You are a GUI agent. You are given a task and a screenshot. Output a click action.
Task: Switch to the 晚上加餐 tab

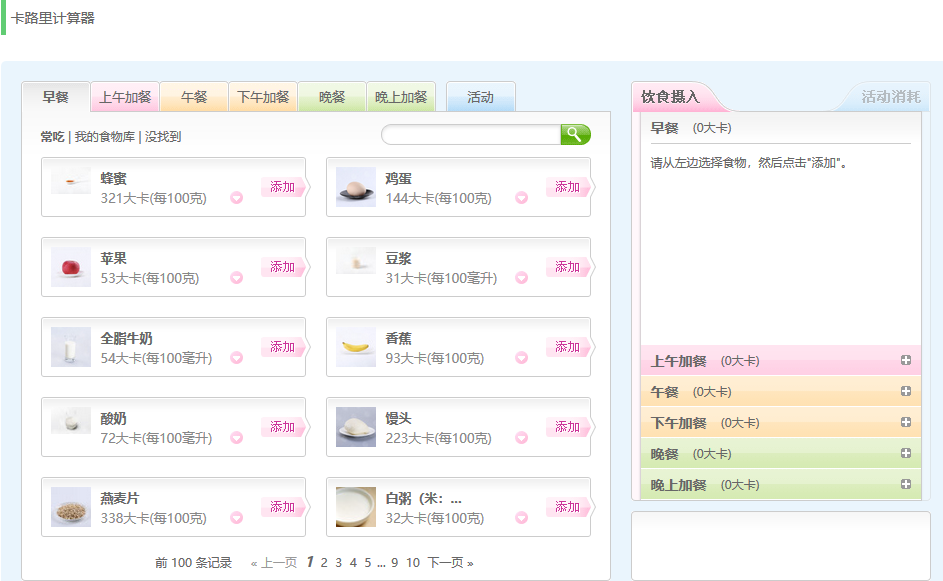(401, 97)
